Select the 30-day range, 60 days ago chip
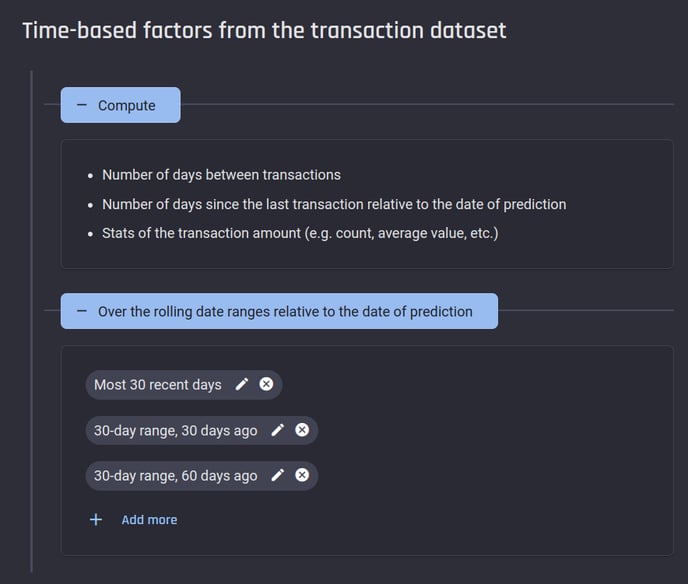 tap(176, 476)
